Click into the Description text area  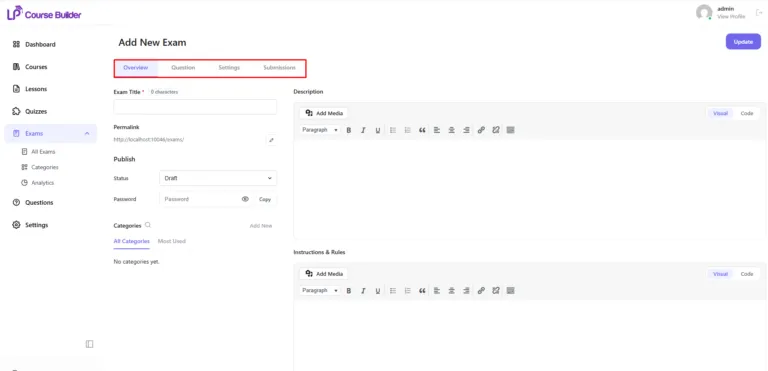pyautogui.click(x=530, y=189)
